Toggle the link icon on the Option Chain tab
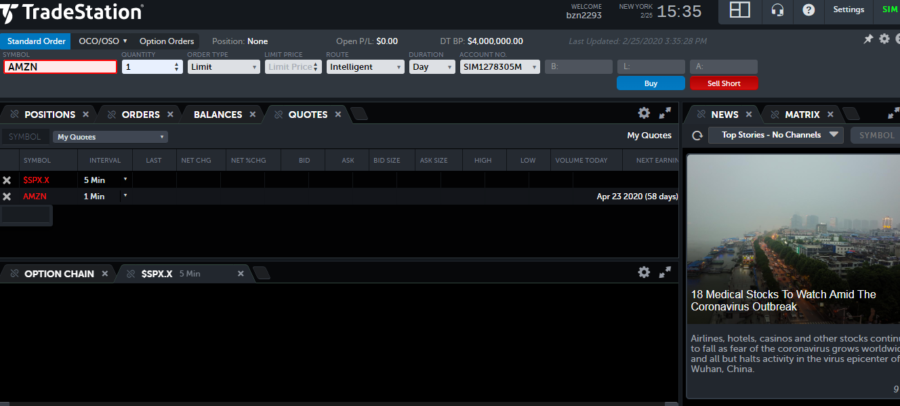Viewport: 900px width, 406px height. [x=14, y=273]
